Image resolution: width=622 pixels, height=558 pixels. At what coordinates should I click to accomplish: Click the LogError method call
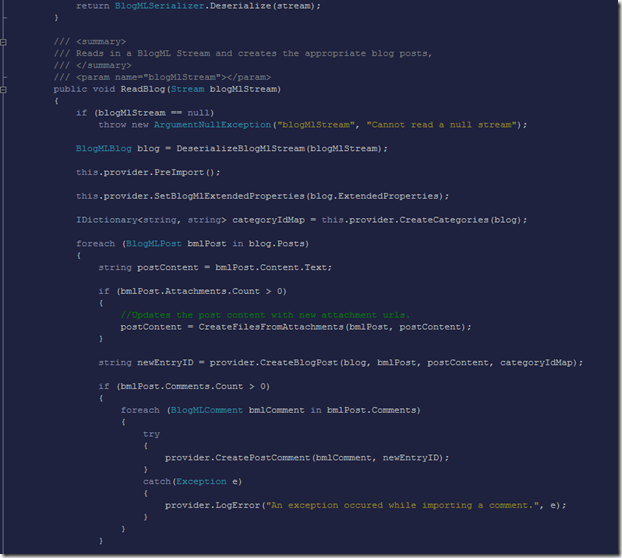238,506
